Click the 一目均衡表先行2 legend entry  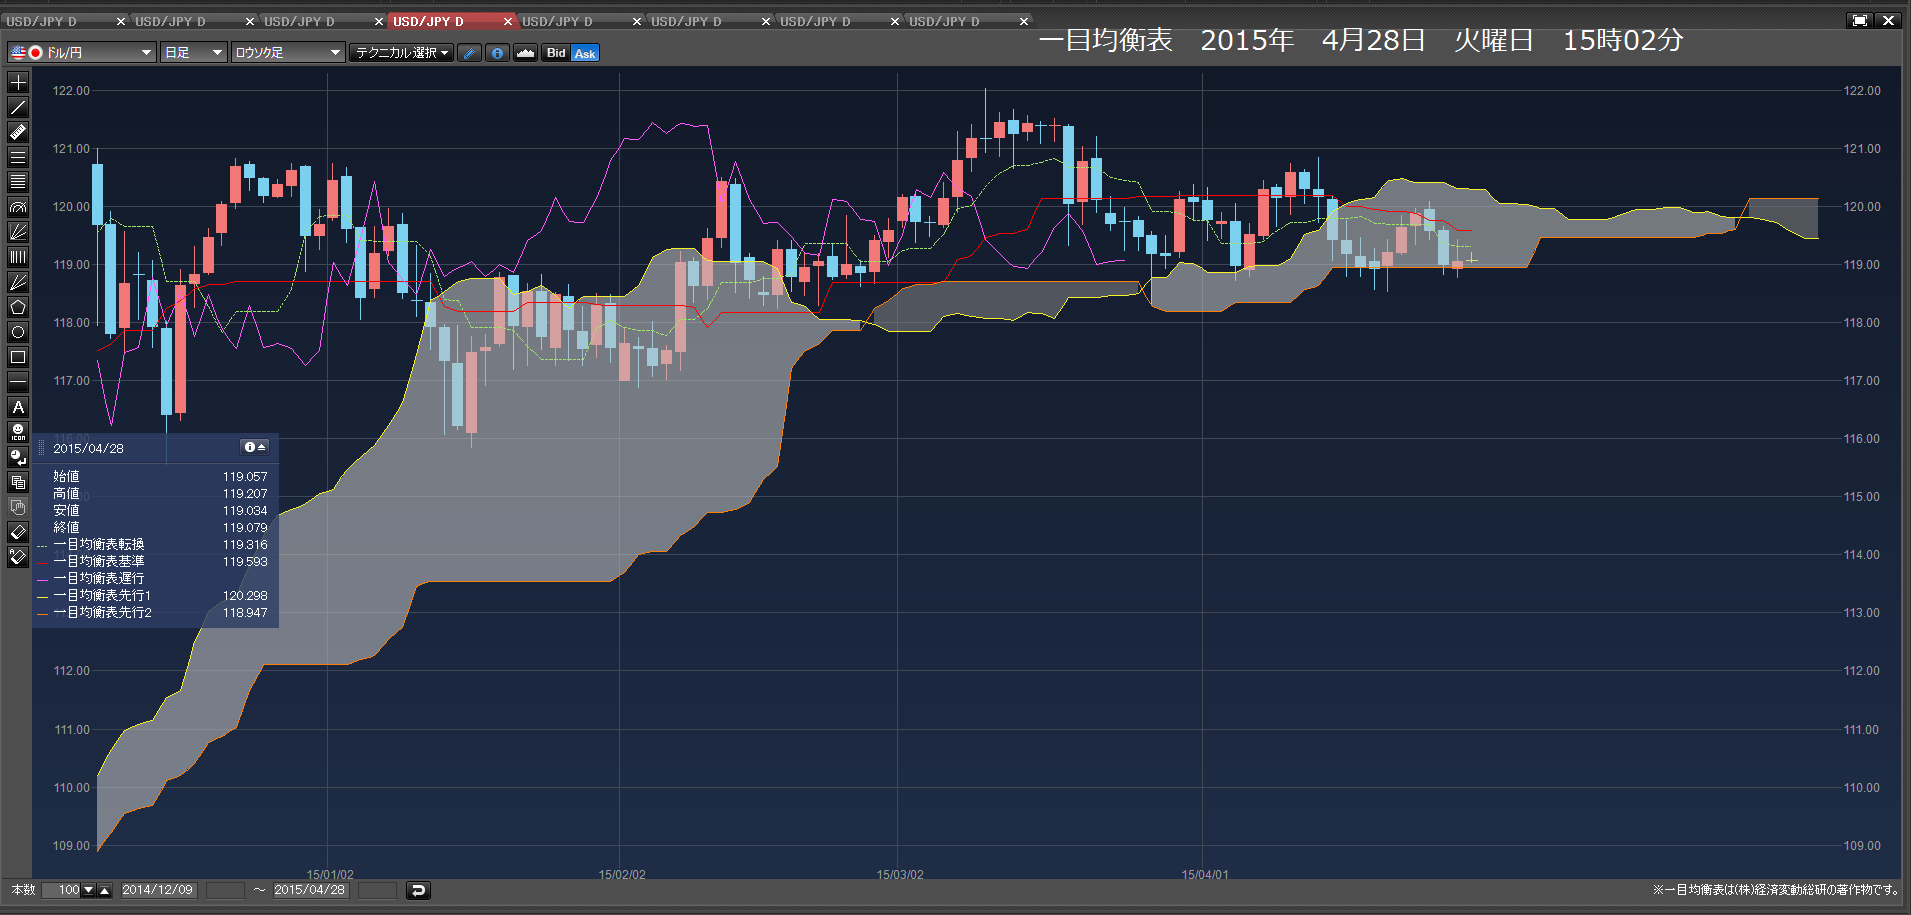pos(102,613)
